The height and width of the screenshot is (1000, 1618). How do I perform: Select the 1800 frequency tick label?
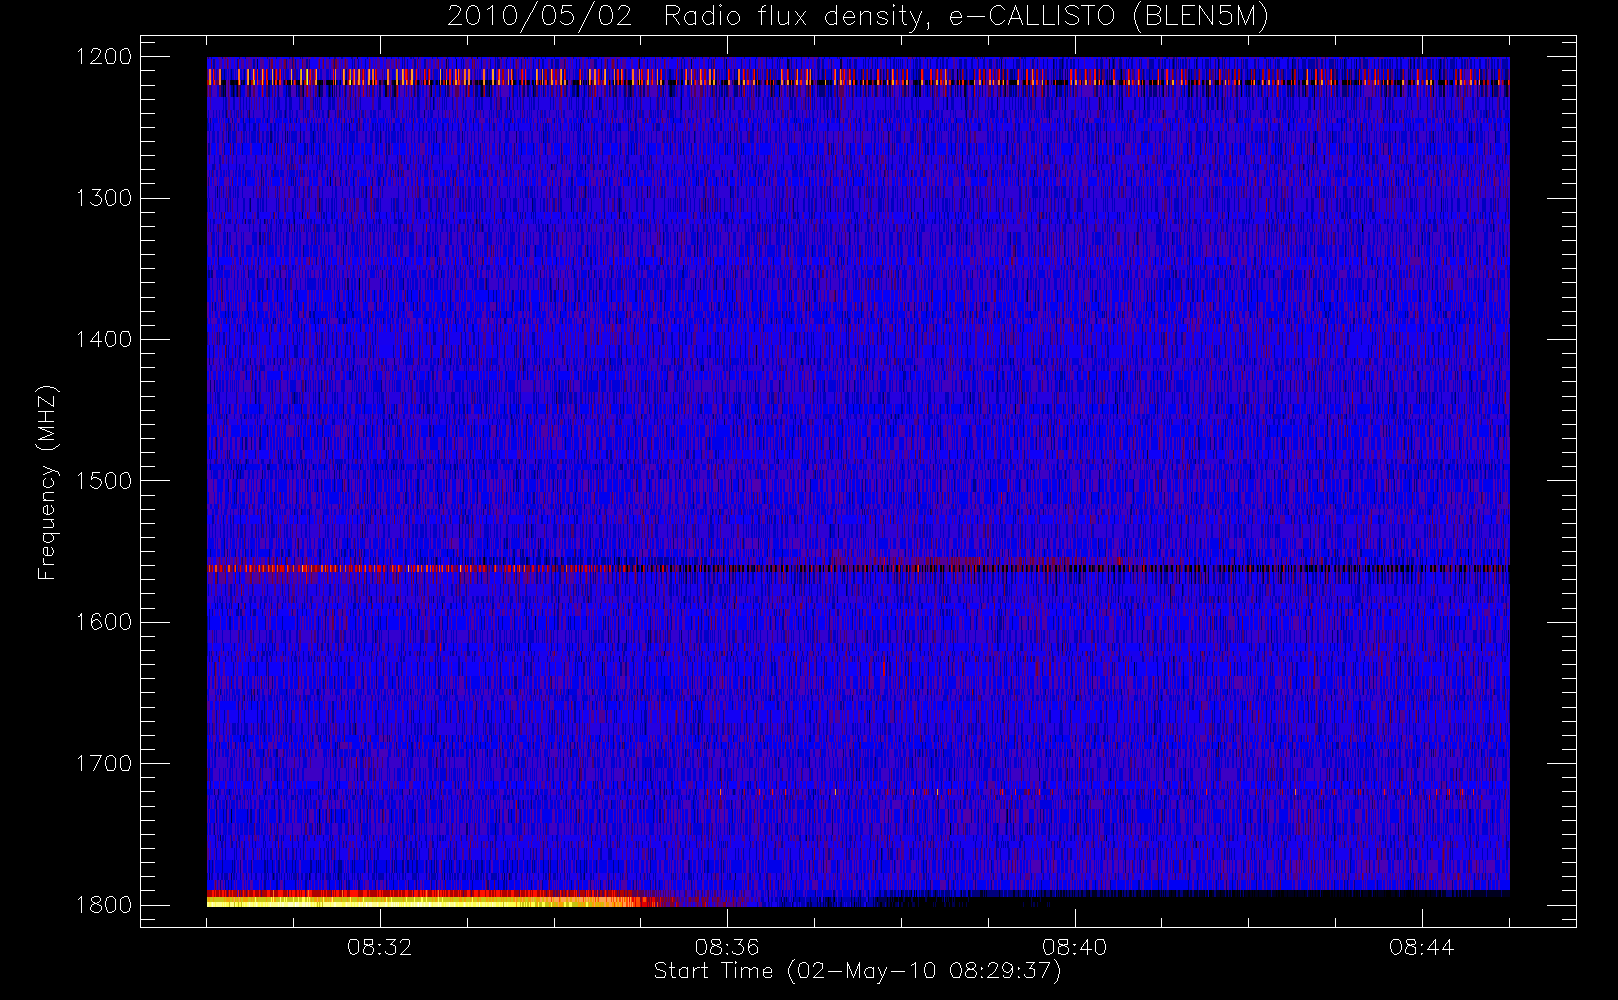click(104, 905)
